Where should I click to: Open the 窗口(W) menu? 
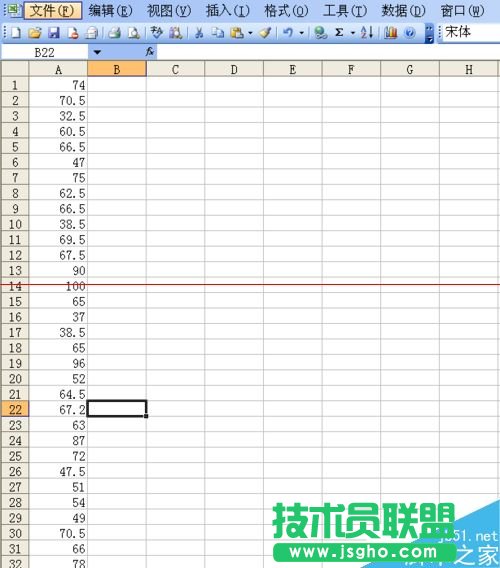coord(462,11)
